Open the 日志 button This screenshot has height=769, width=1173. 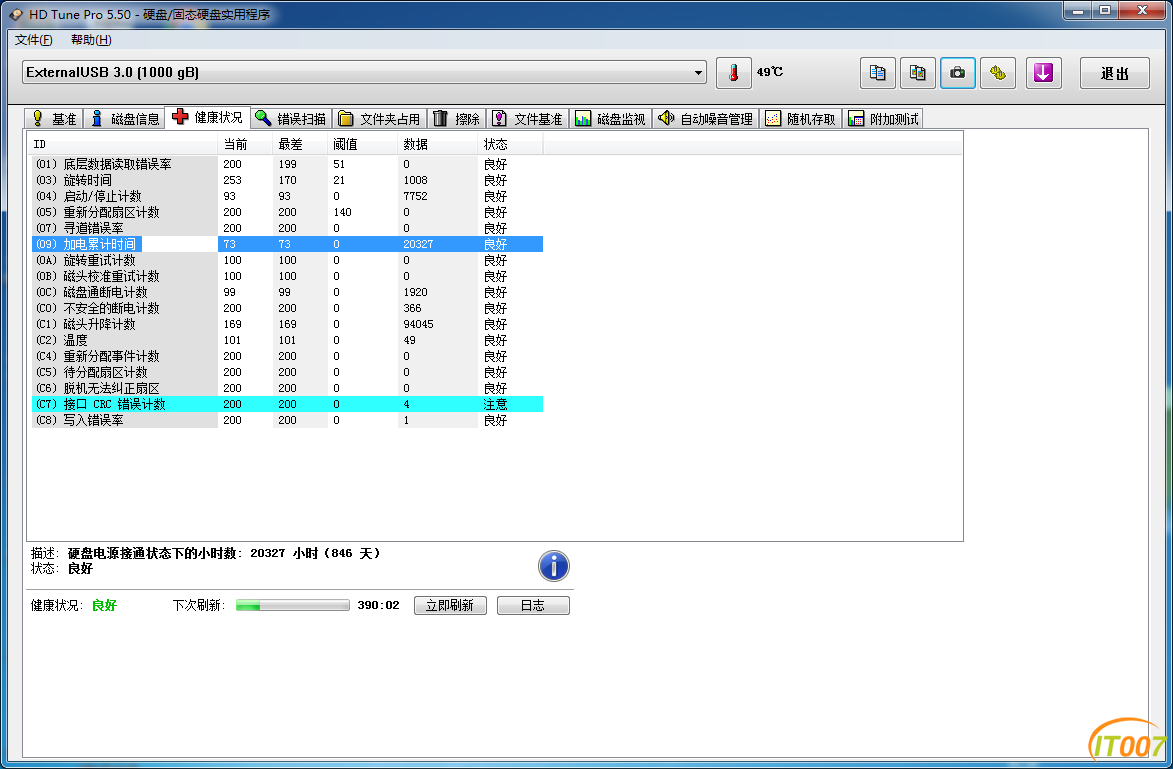point(533,605)
